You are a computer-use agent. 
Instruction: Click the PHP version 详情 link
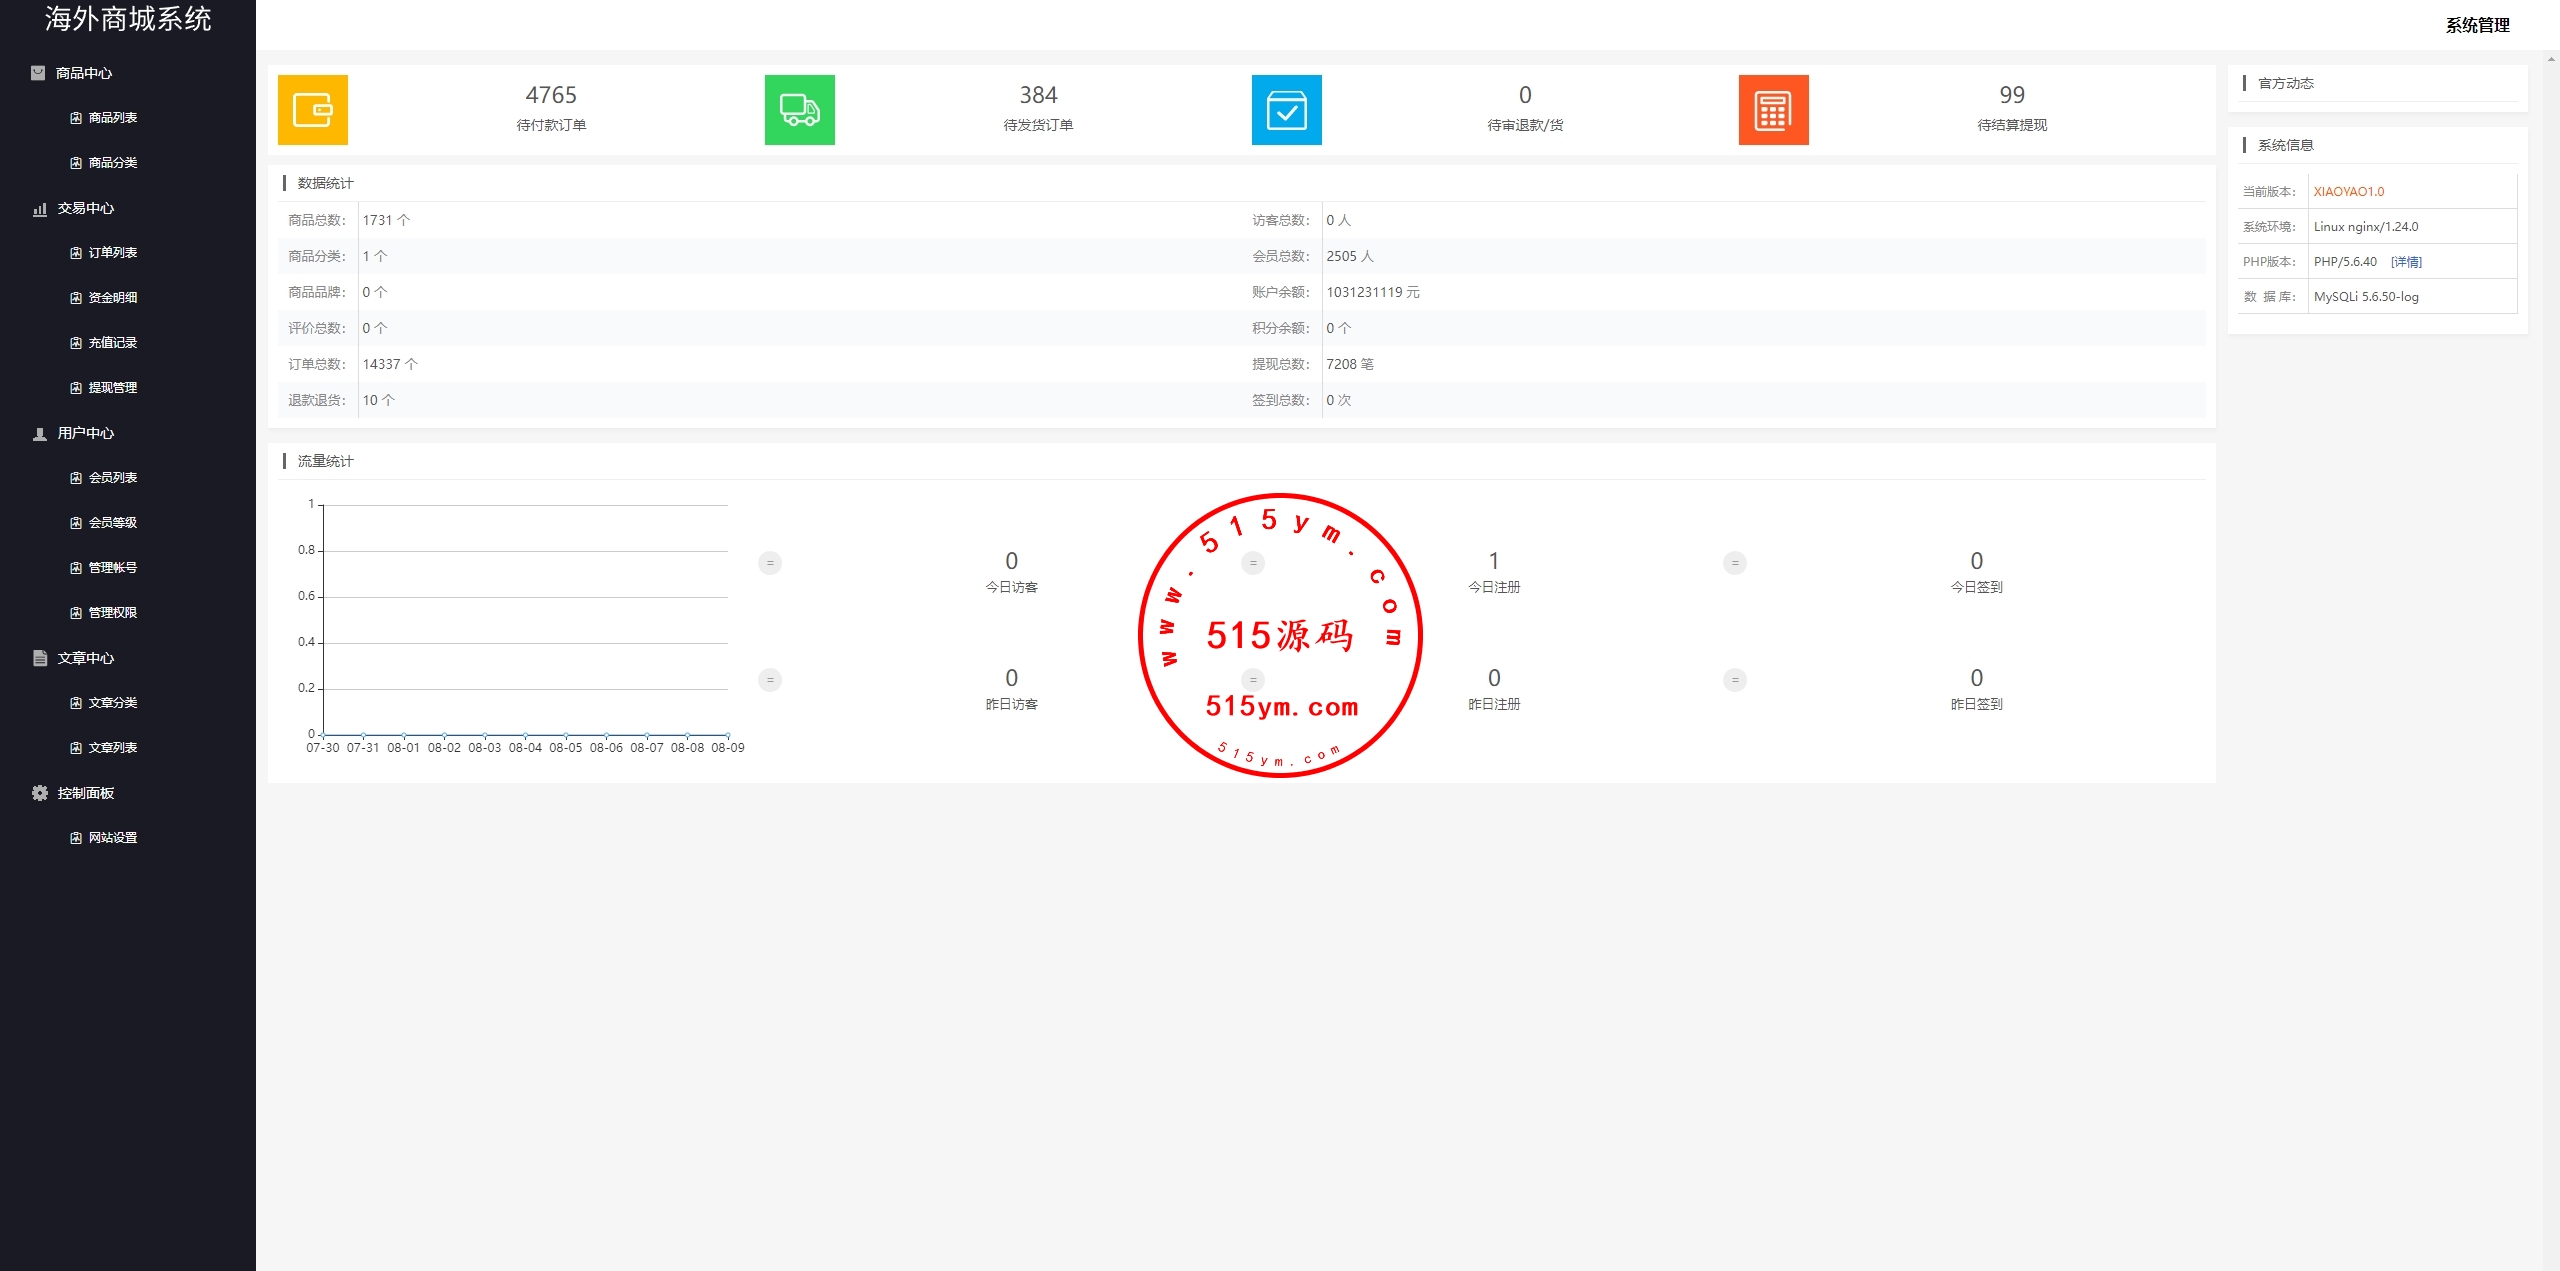click(2406, 262)
